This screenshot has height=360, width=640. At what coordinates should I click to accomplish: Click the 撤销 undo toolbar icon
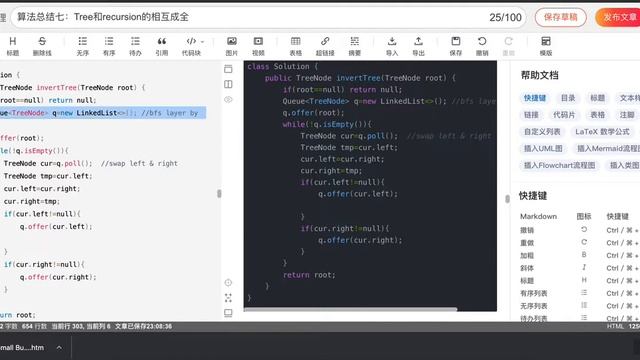click(x=482, y=46)
